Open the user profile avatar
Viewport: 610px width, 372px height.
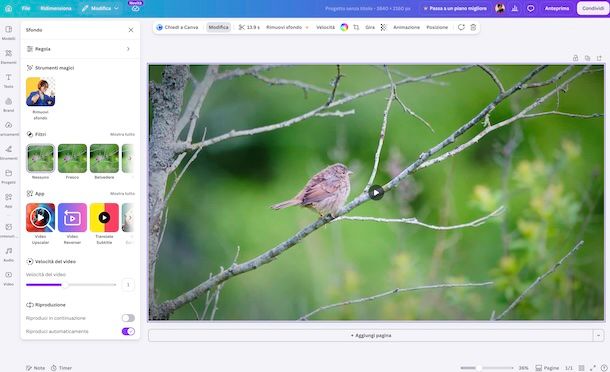click(500, 8)
